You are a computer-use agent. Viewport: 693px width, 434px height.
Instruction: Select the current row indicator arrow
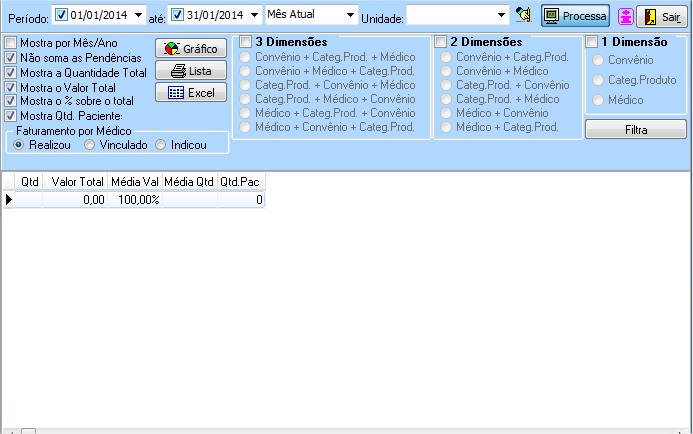(9, 200)
